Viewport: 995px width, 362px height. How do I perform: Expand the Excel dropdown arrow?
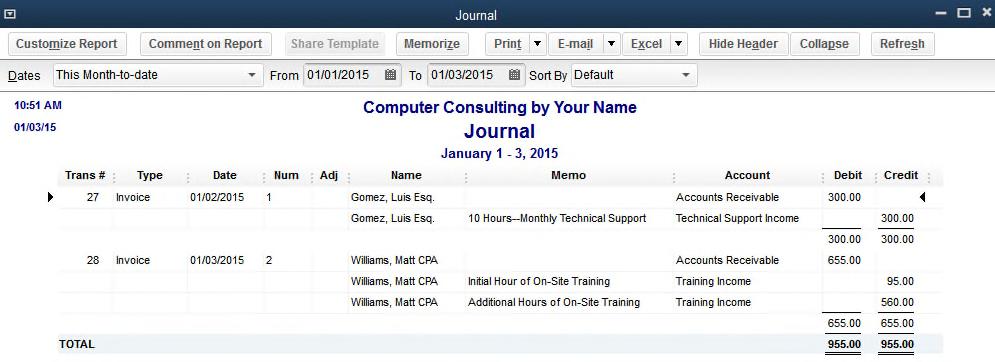[x=678, y=44]
